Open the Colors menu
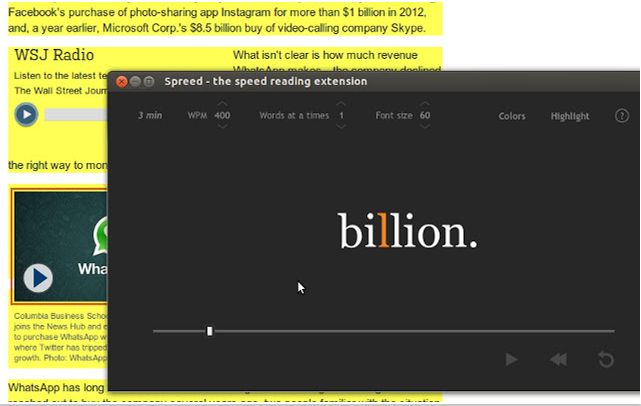The image size is (641, 406). 512,116
